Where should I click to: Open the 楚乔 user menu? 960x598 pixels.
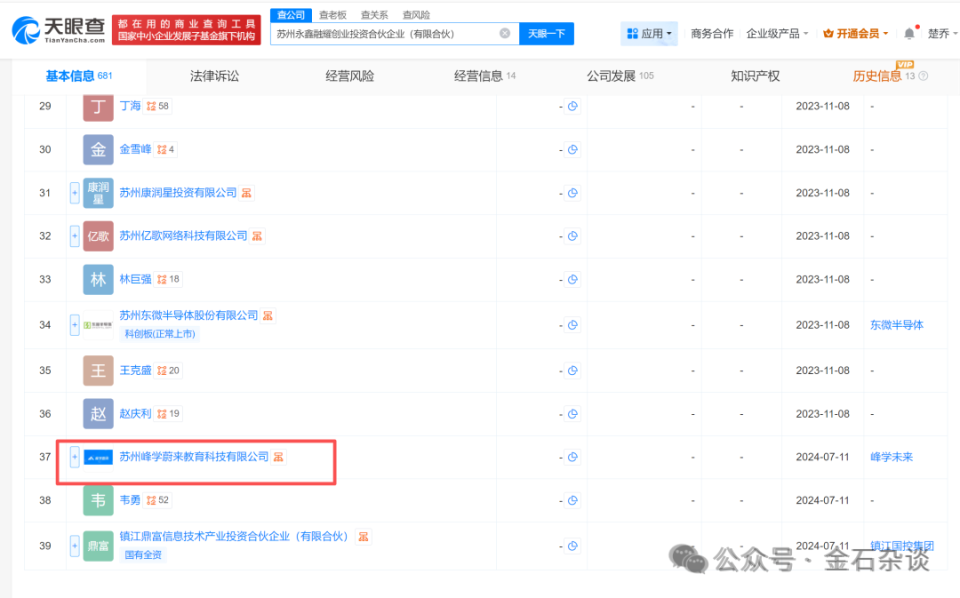coord(942,34)
